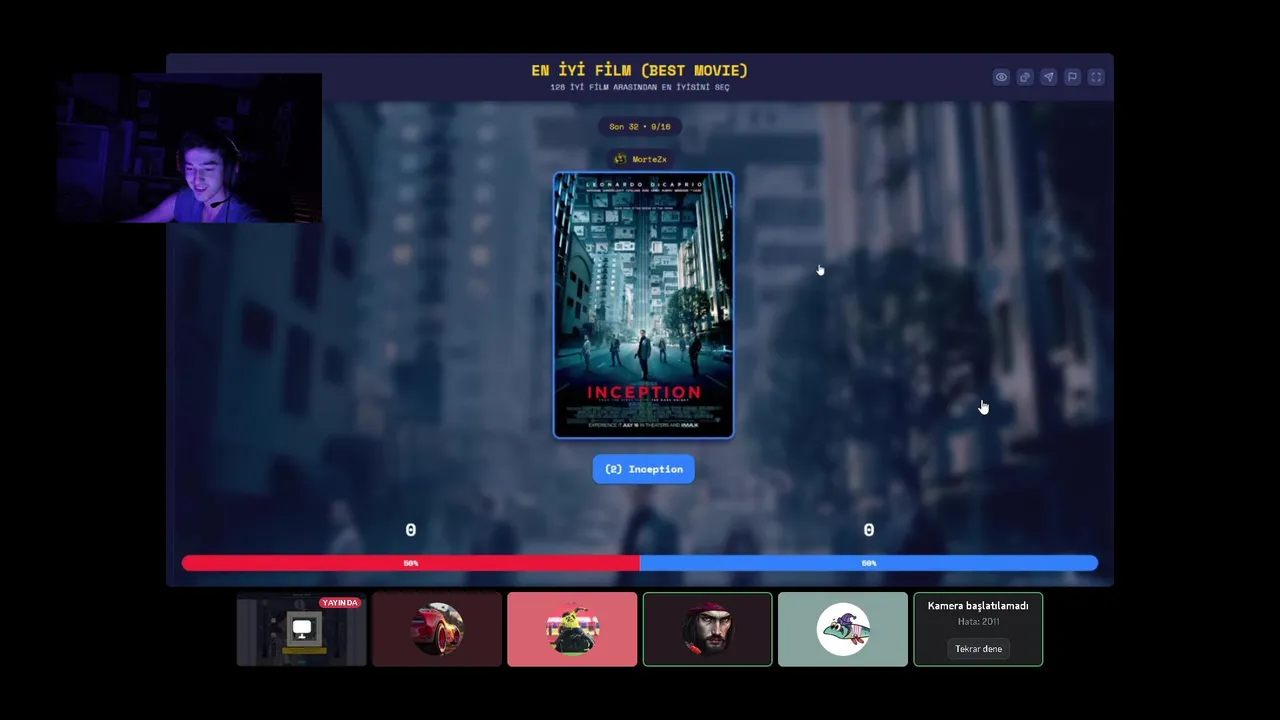Image resolution: width=1280 pixels, height=720 pixels.
Task: Click the red 50% vote bar
Action: (410, 563)
